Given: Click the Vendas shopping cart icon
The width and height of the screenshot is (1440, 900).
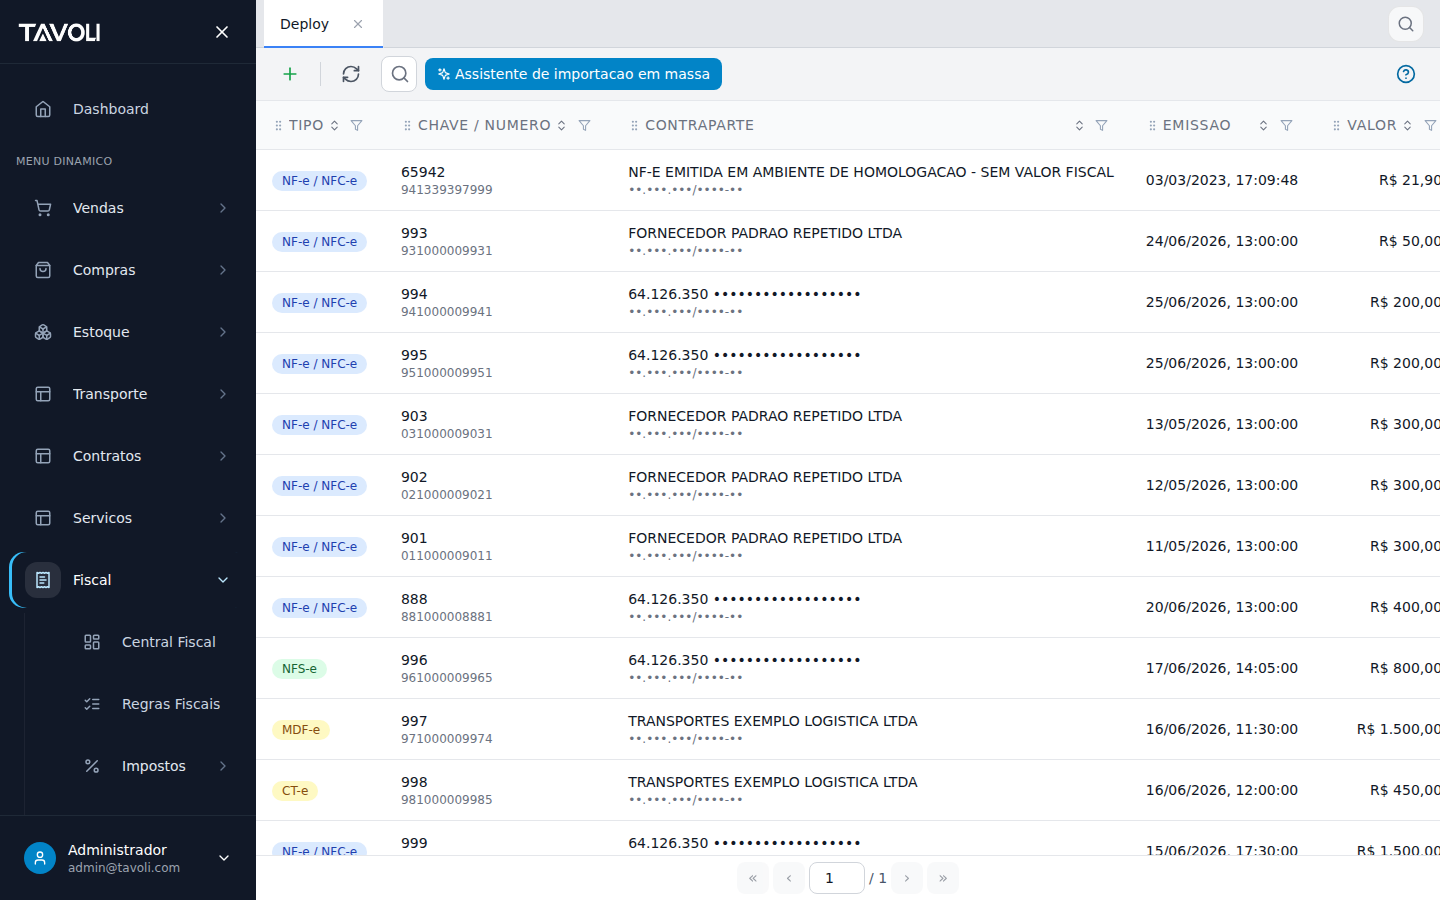Looking at the screenshot, I should pyautogui.click(x=43, y=208).
